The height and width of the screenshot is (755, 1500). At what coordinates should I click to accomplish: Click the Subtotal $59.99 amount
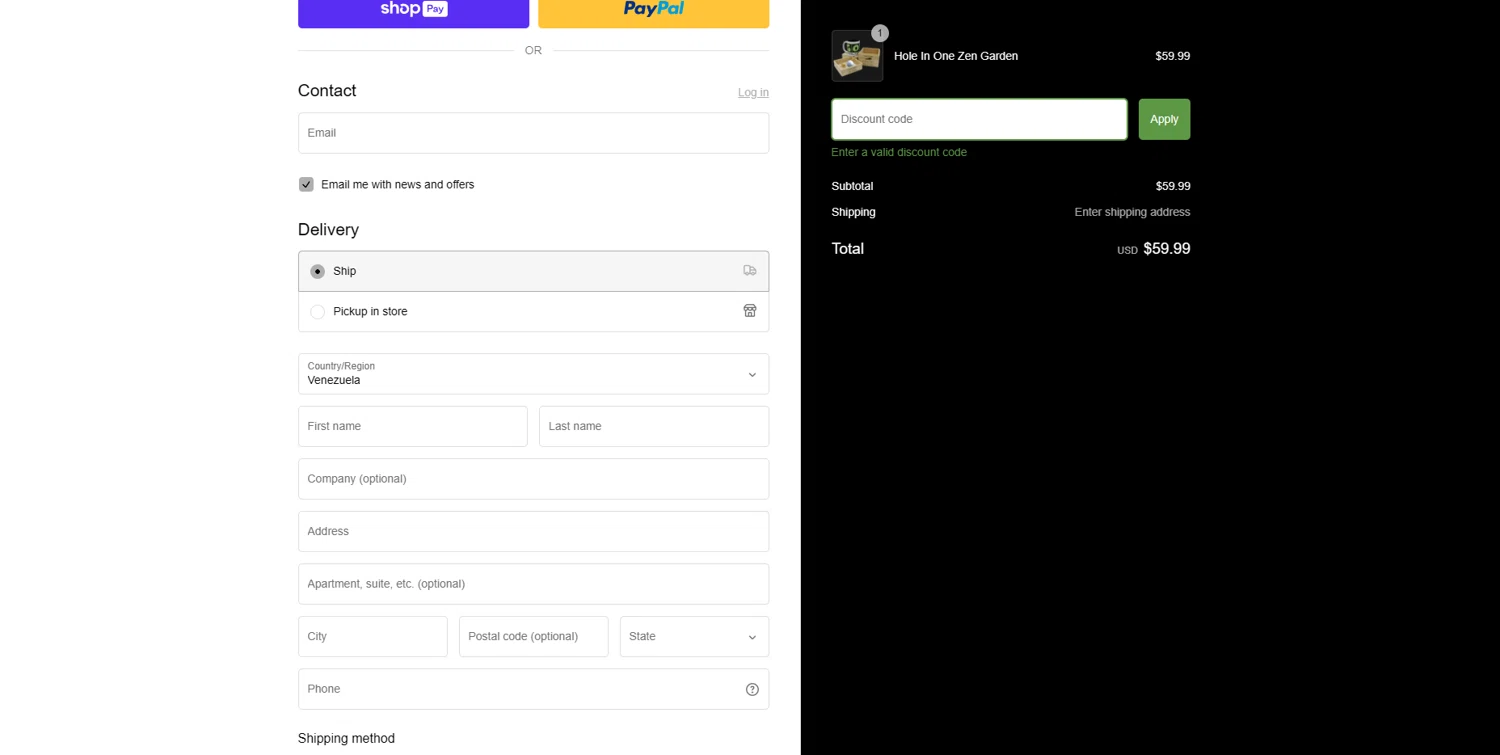point(1173,186)
